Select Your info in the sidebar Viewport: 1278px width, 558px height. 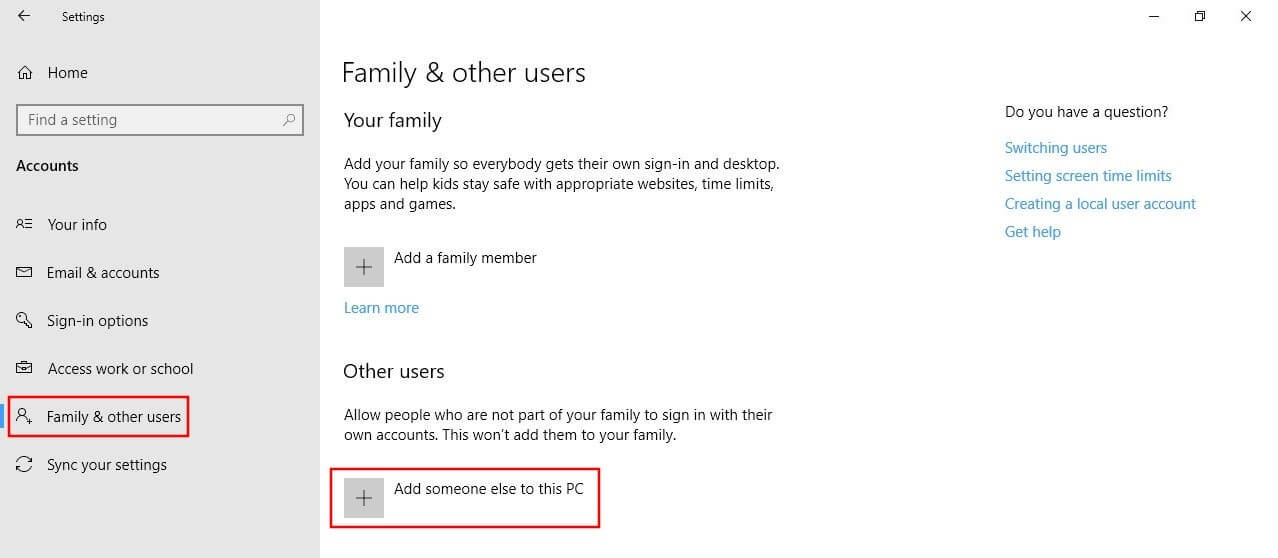click(77, 225)
